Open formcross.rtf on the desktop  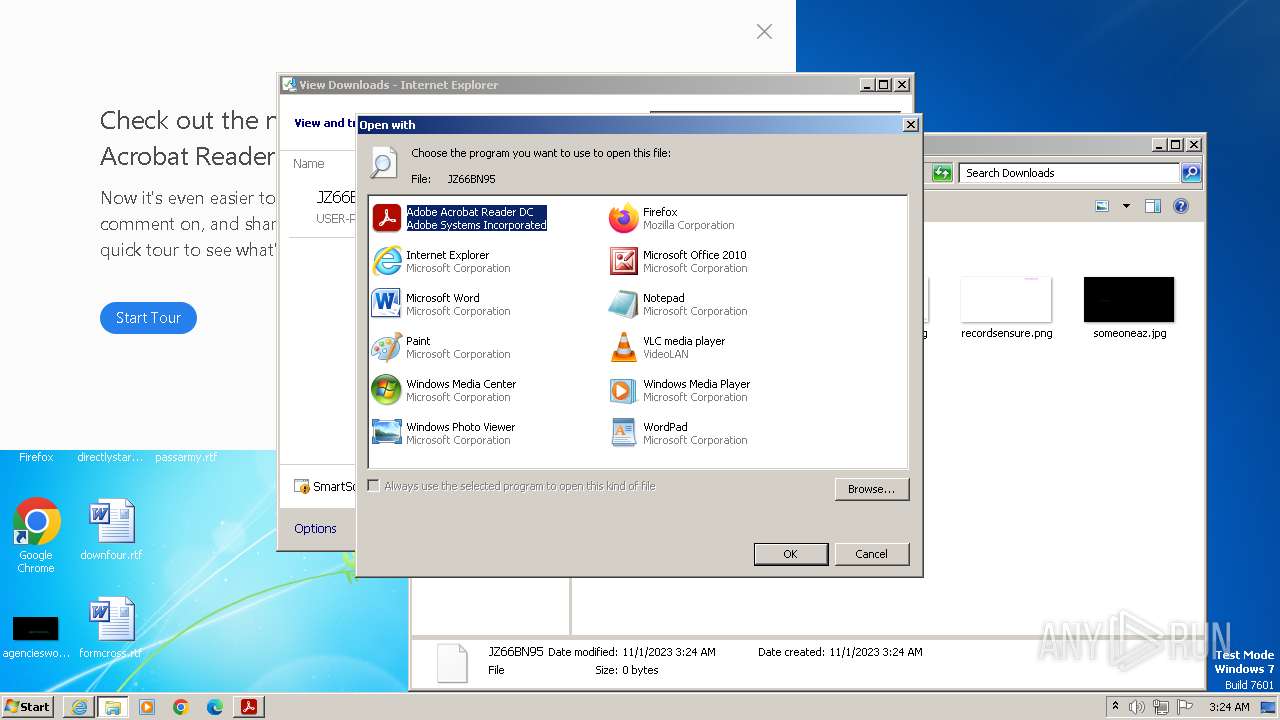point(111,628)
